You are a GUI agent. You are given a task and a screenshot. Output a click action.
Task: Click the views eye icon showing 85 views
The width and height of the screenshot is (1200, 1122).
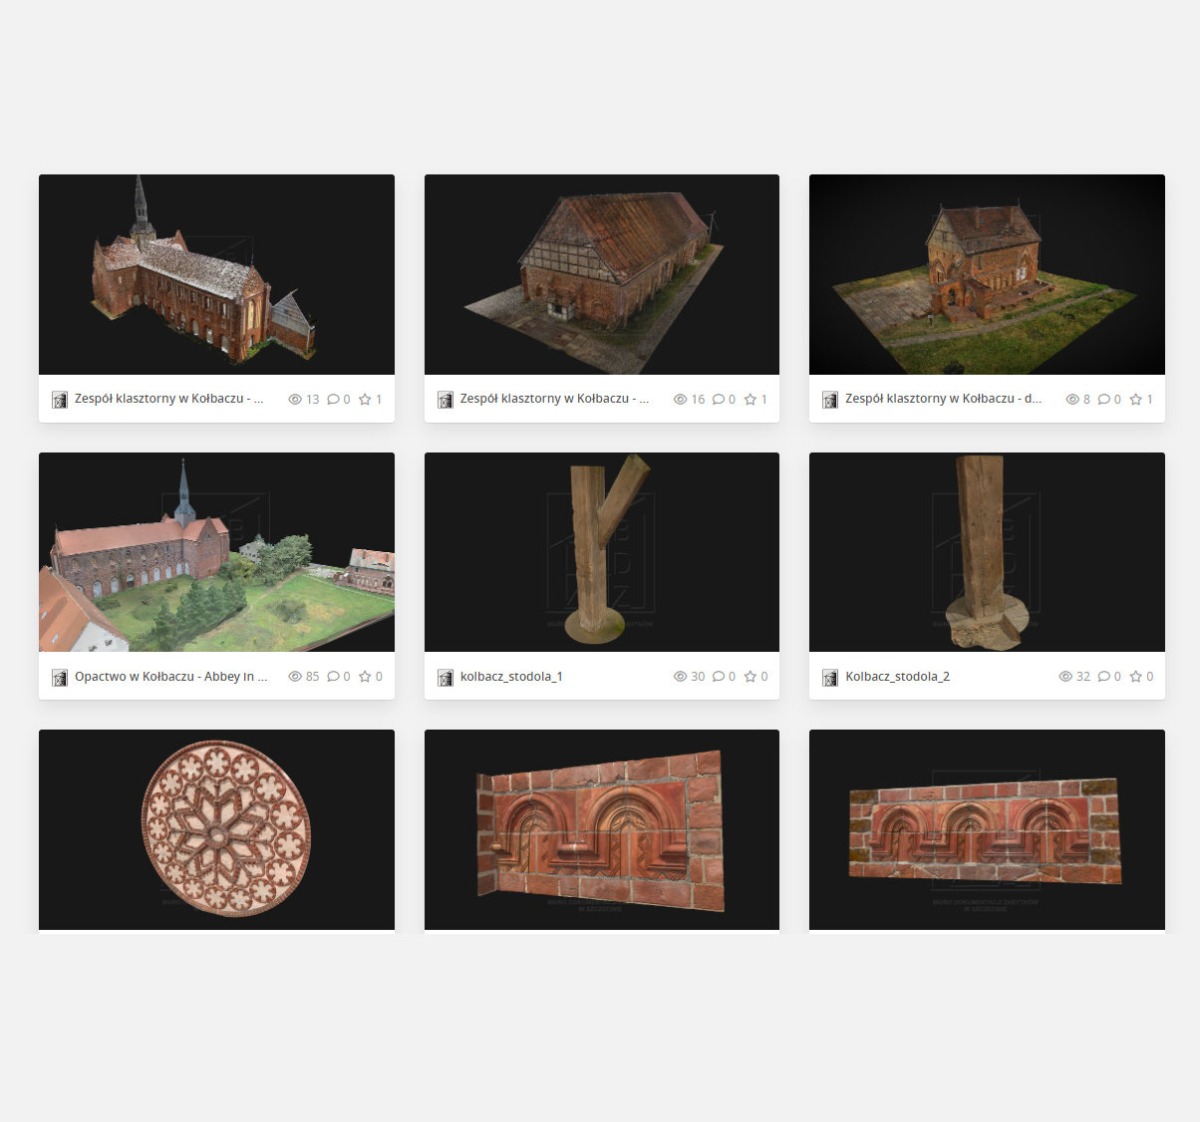[x=295, y=677]
